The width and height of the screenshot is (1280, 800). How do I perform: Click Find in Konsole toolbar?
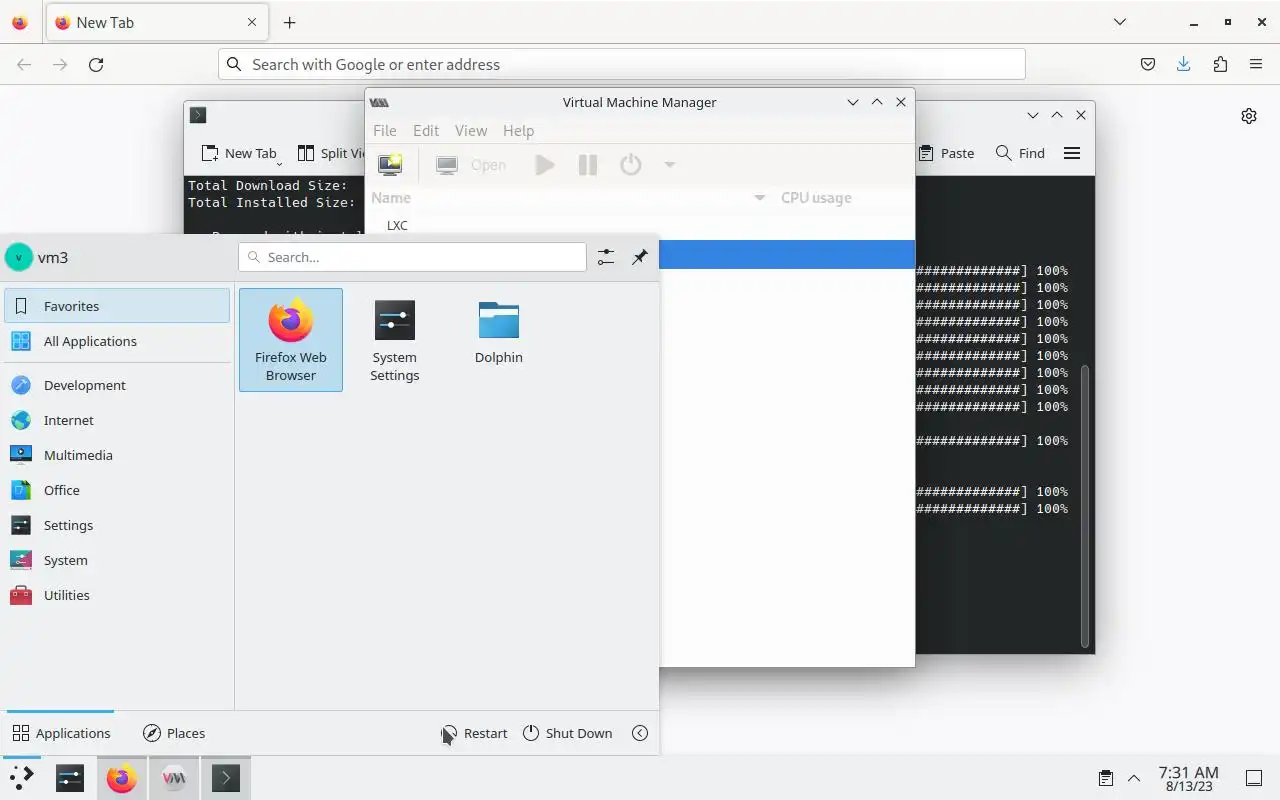point(1021,153)
